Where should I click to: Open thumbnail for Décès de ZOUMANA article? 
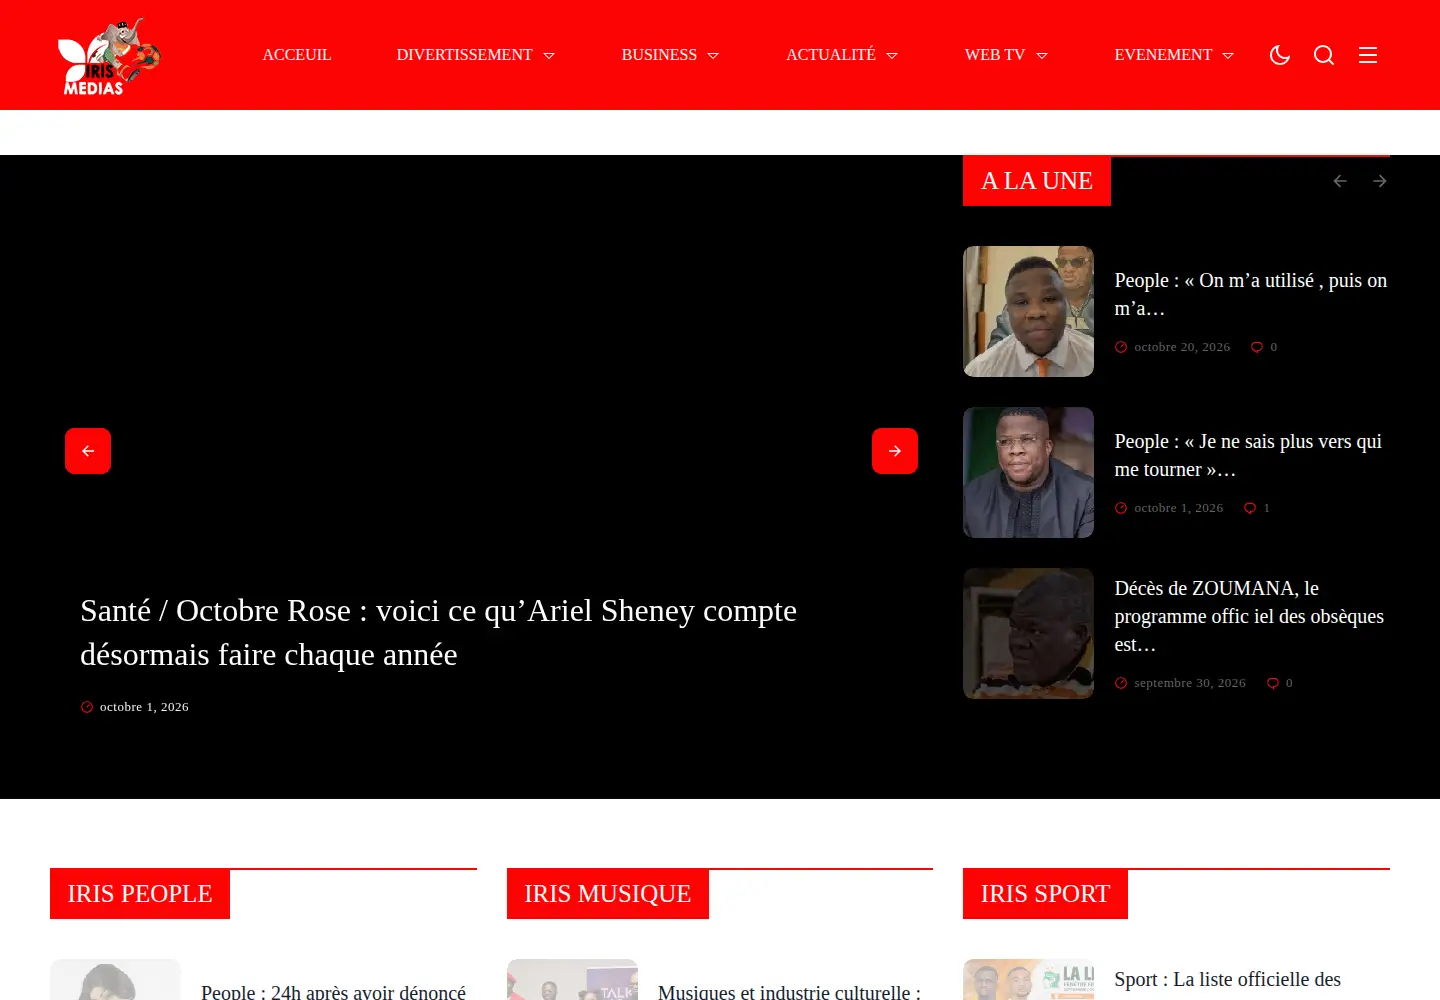[x=1028, y=633]
